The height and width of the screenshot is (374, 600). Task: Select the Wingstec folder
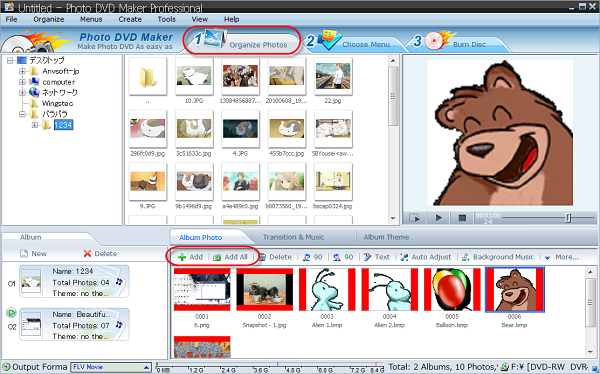click(x=57, y=103)
